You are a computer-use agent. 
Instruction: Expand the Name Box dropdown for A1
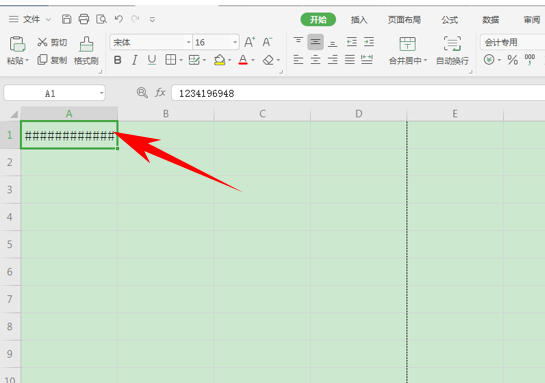[101, 93]
